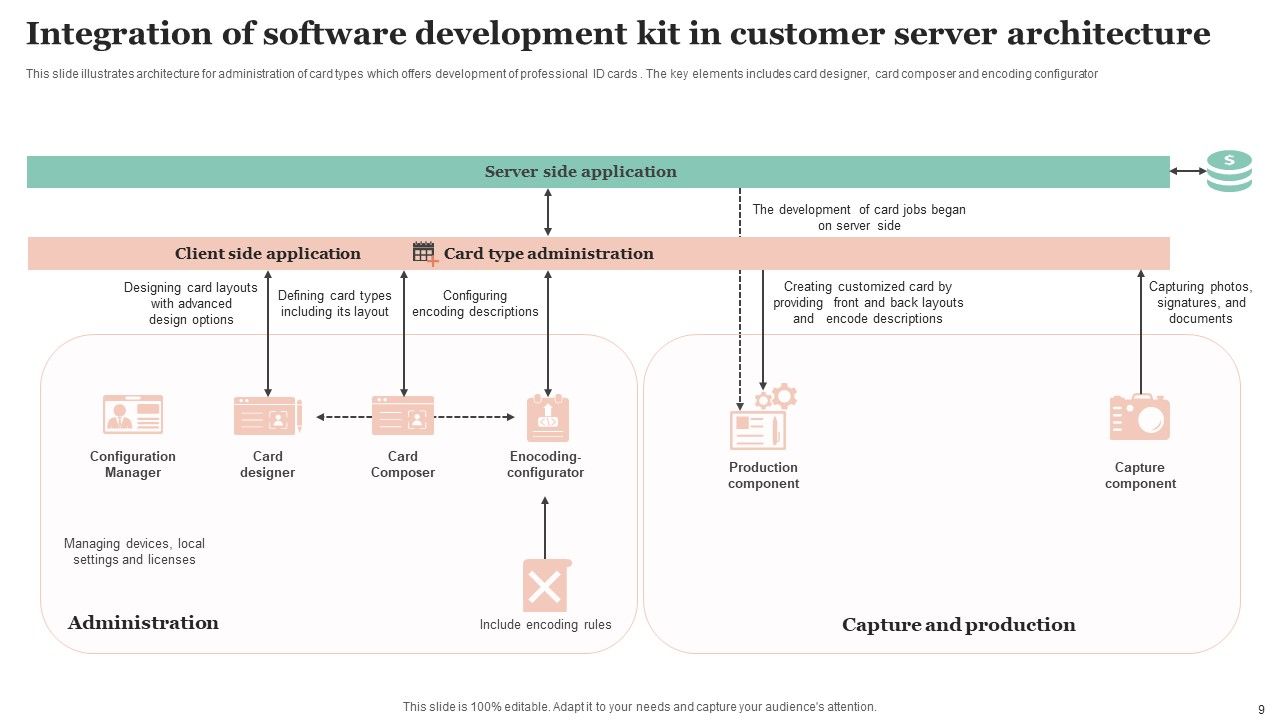Viewport: 1280px width, 720px height.
Task: Click the Card type administration heading
Action: click(550, 253)
